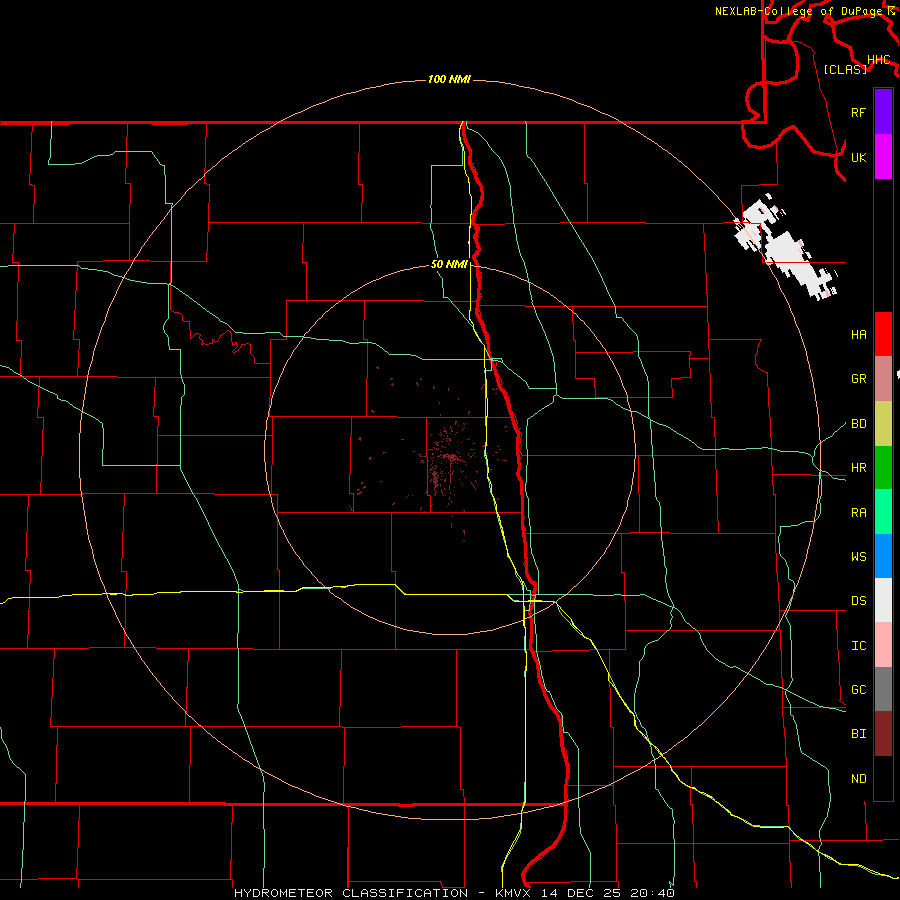The width and height of the screenshot is (900, 900).
Task: Click the BI legend label
Action: pos(859,734)
